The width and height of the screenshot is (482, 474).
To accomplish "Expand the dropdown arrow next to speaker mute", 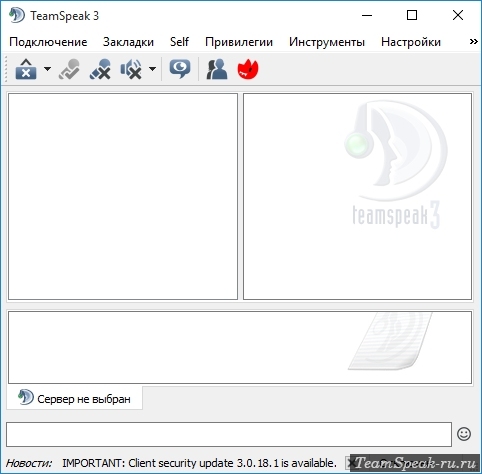I will tap(152, 69).
